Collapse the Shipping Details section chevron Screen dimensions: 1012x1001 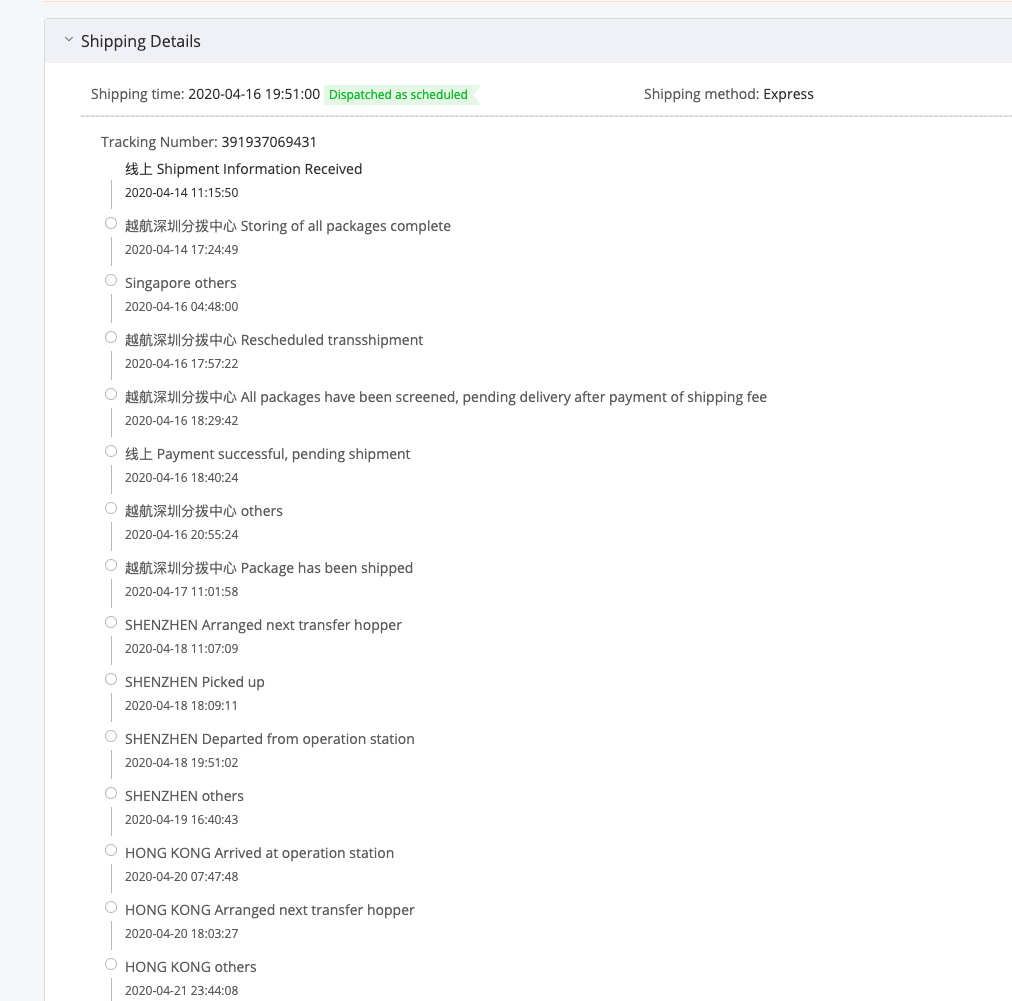pyautogui.click(x=69, y=40)
